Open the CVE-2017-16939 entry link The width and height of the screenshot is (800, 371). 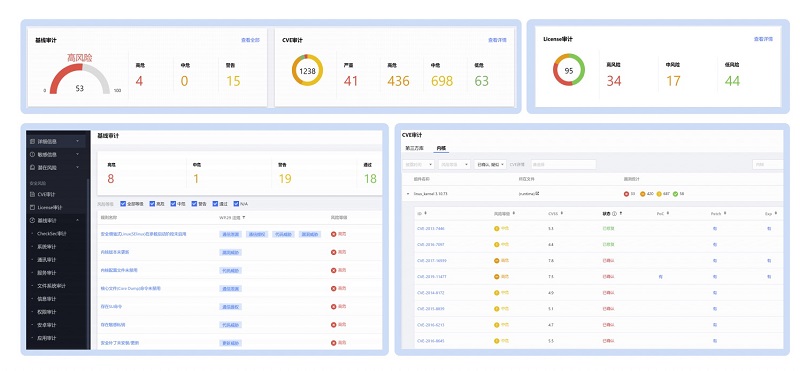(432, 260)
